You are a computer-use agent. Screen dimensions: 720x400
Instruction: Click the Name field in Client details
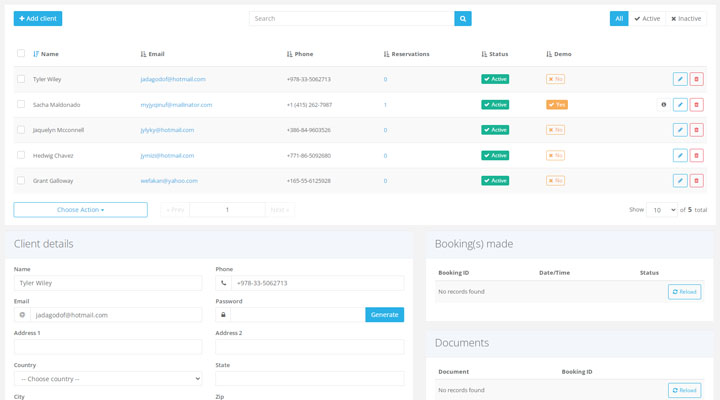pos(108,283)
